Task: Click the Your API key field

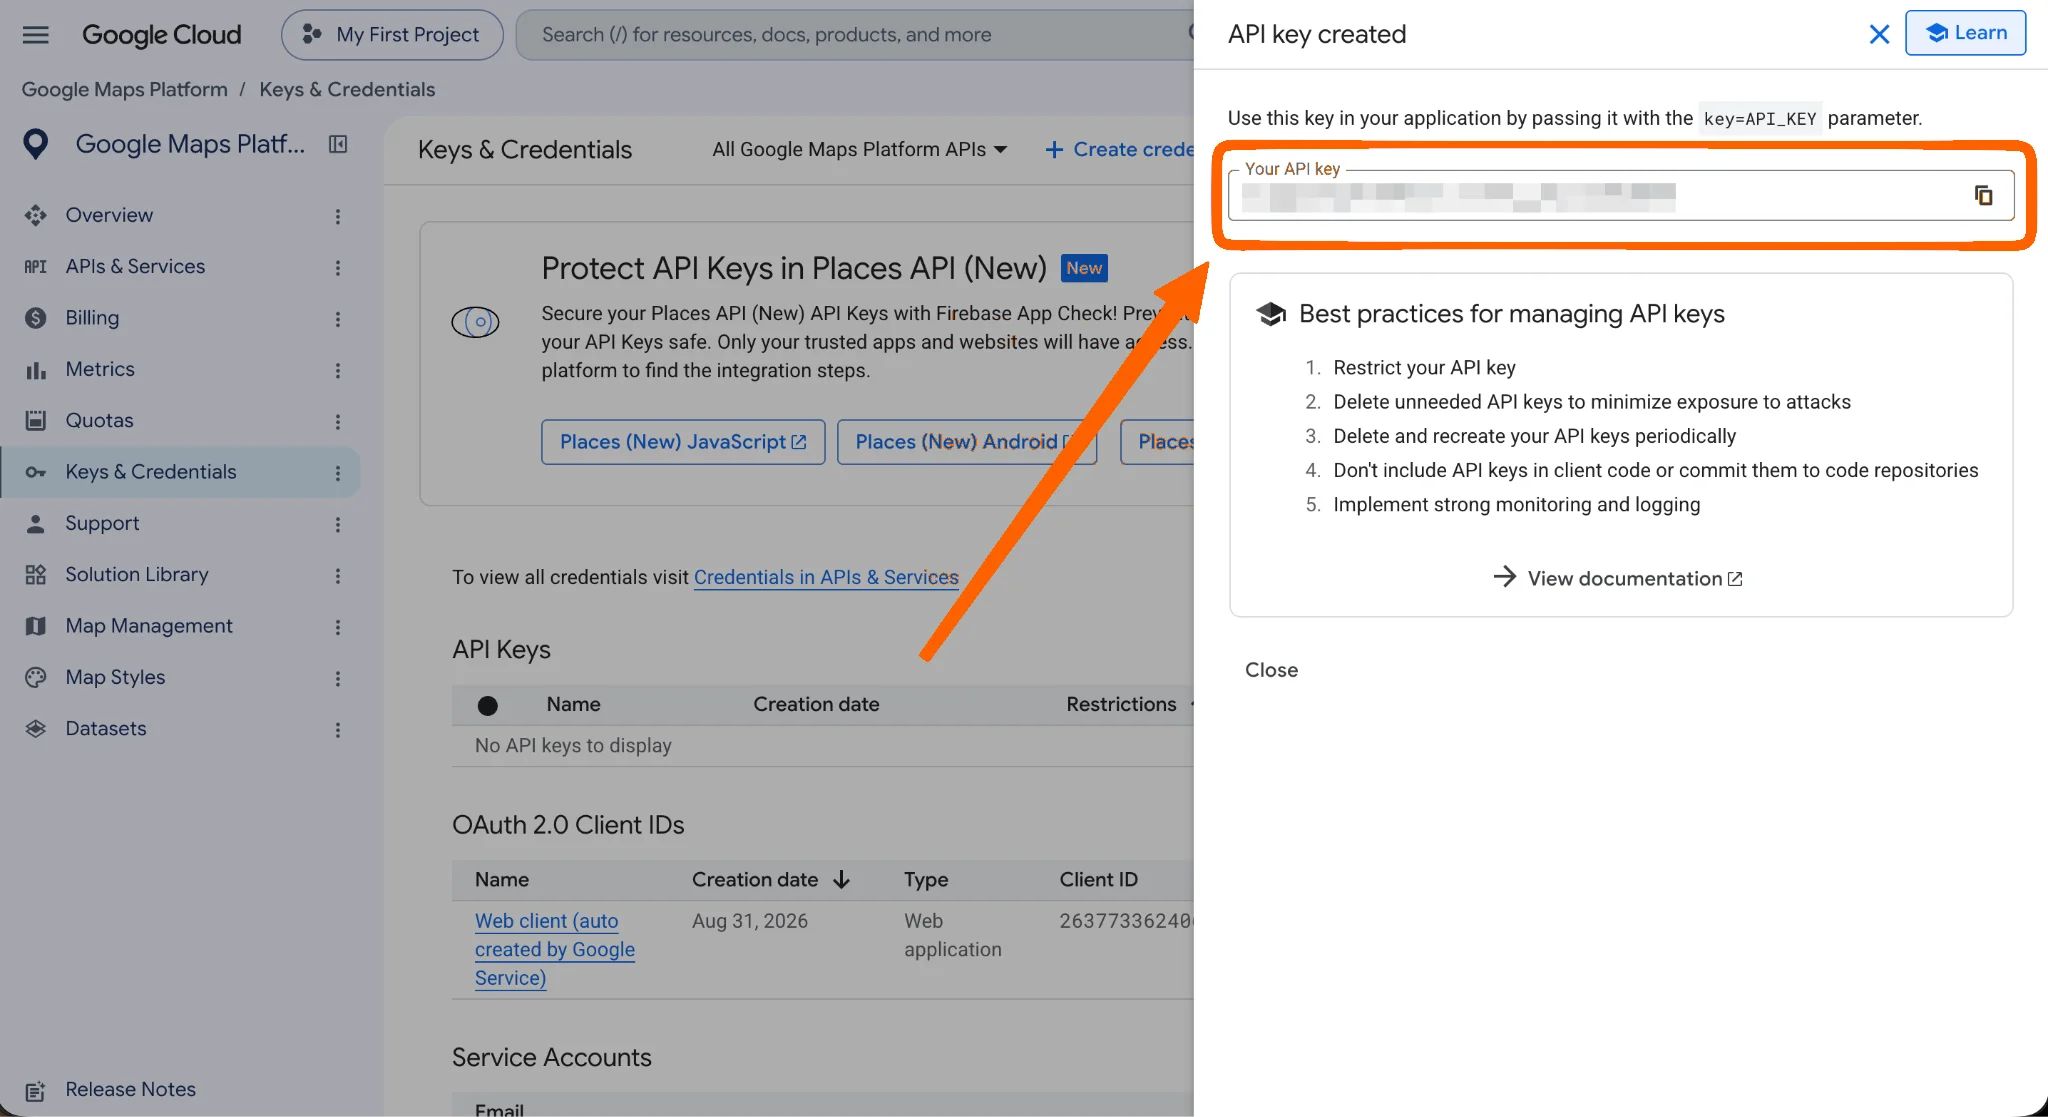Action: tap(1621, 195)
